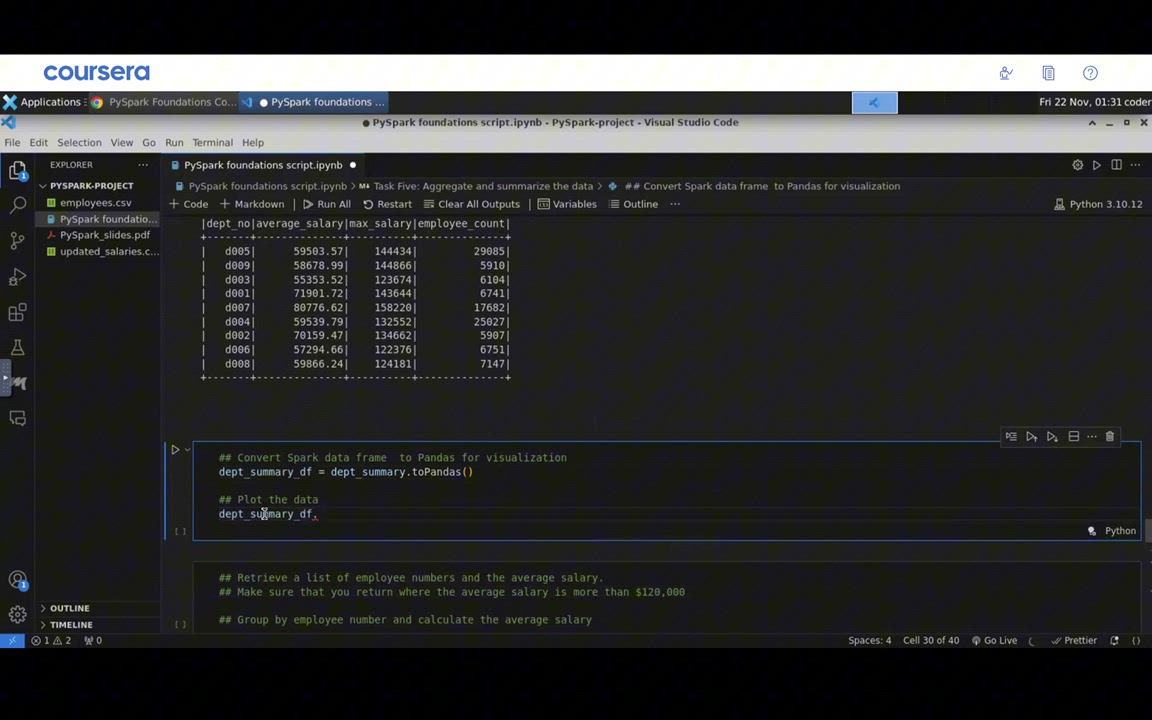Click Run All in notebook toolbar

pos(327,204)
